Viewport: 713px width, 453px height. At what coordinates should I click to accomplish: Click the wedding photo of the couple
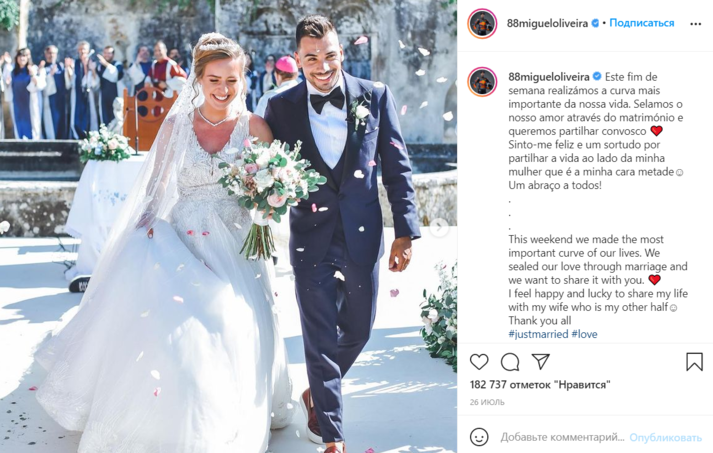[228, 226]
